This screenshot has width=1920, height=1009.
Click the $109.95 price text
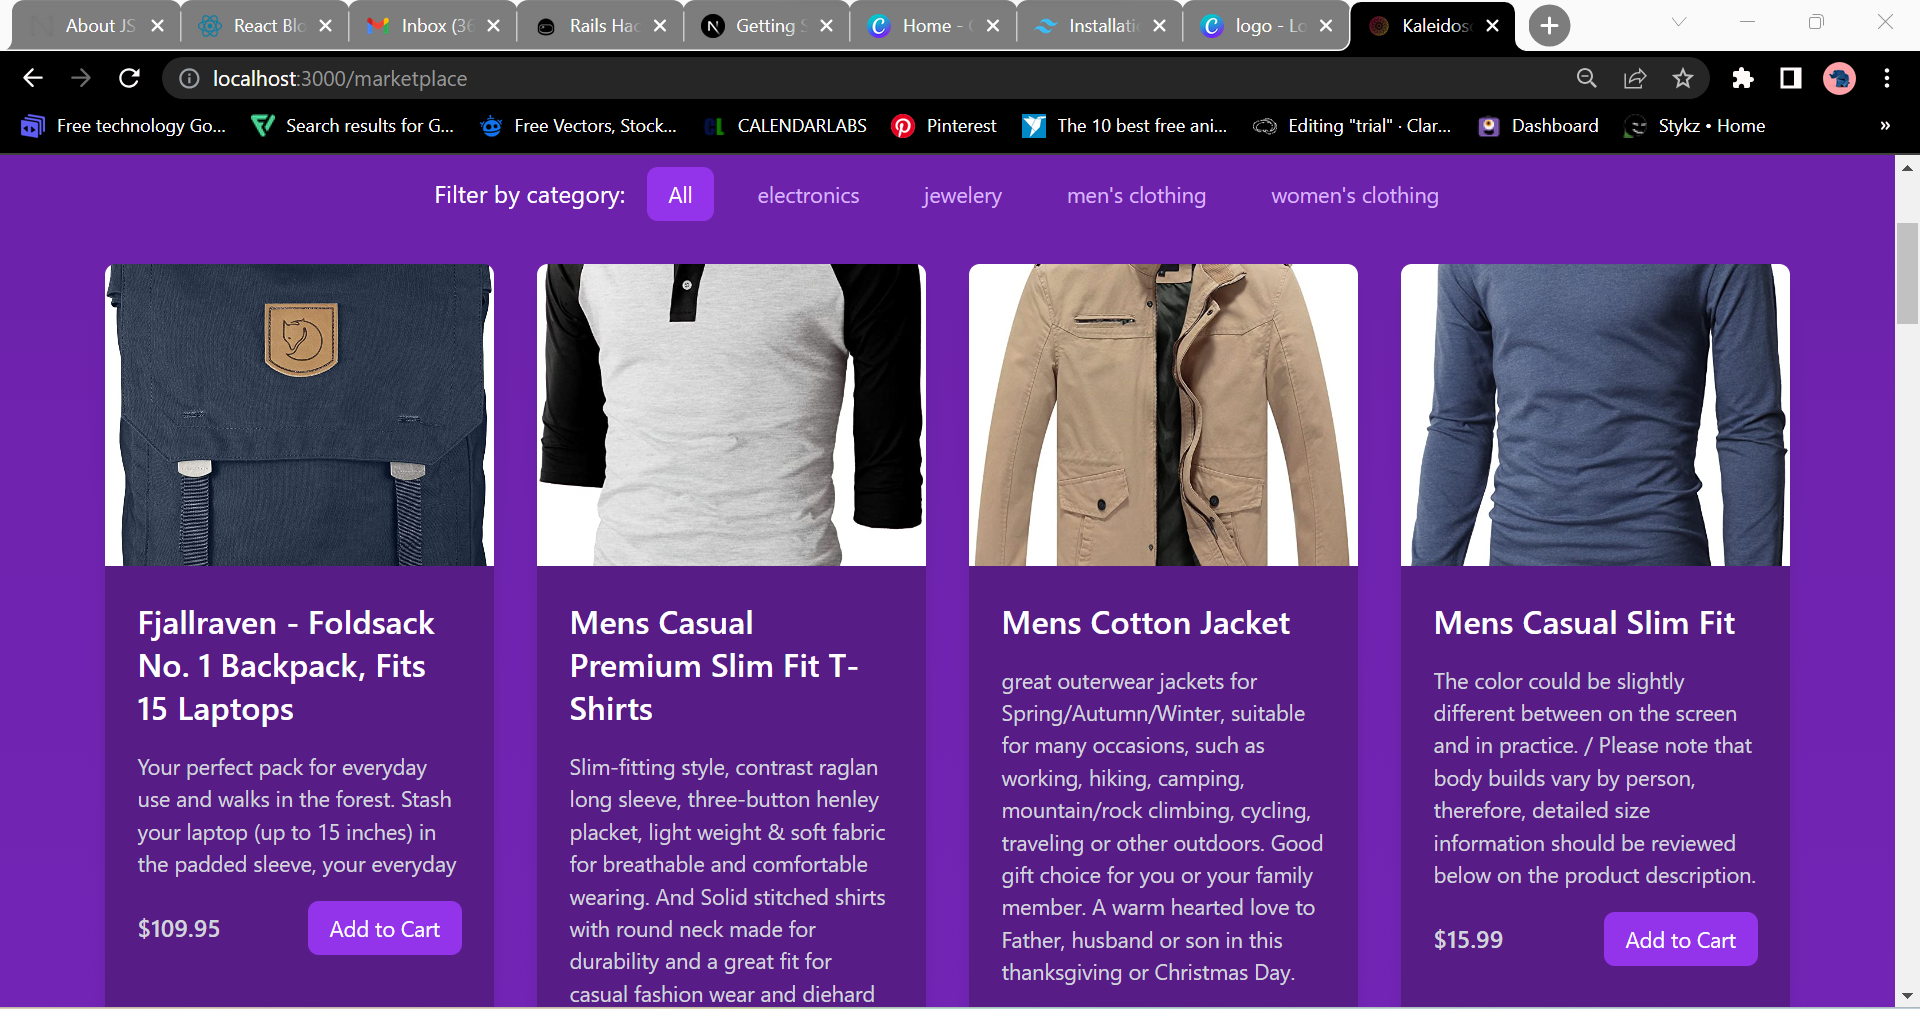[179, 929]
